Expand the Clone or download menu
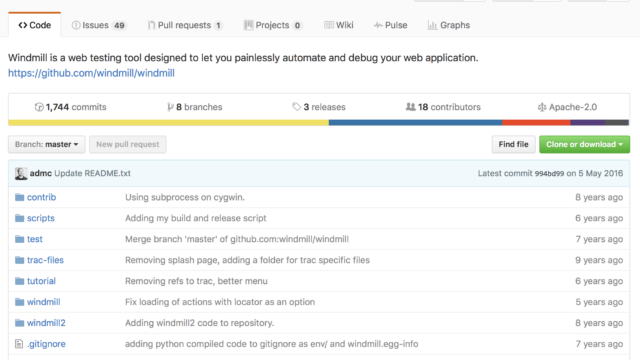Viewport: 640px width, 360px height. point(584,144)
